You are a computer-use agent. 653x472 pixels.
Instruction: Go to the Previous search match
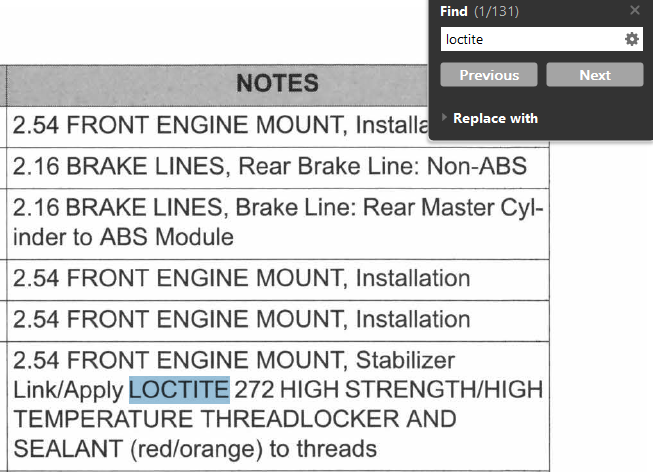pyautogui.click(x=489, y=75)
